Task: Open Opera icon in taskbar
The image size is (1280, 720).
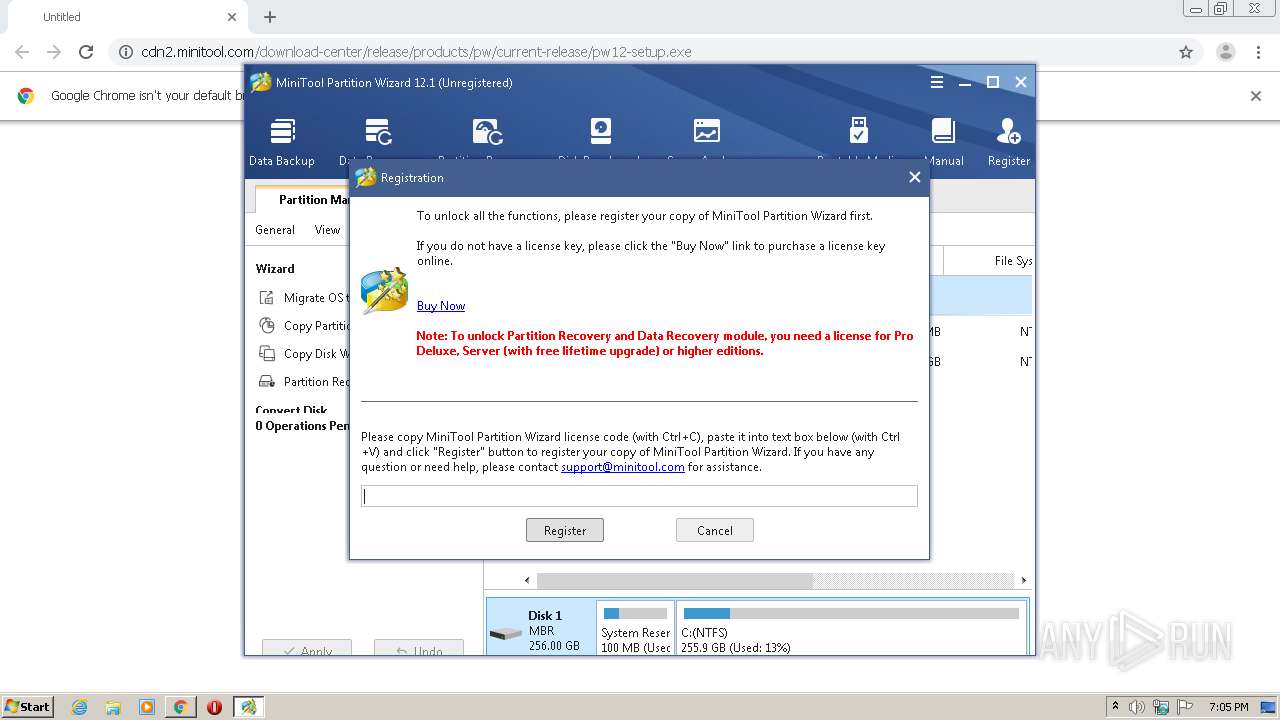Action: [x=214, y=707]
